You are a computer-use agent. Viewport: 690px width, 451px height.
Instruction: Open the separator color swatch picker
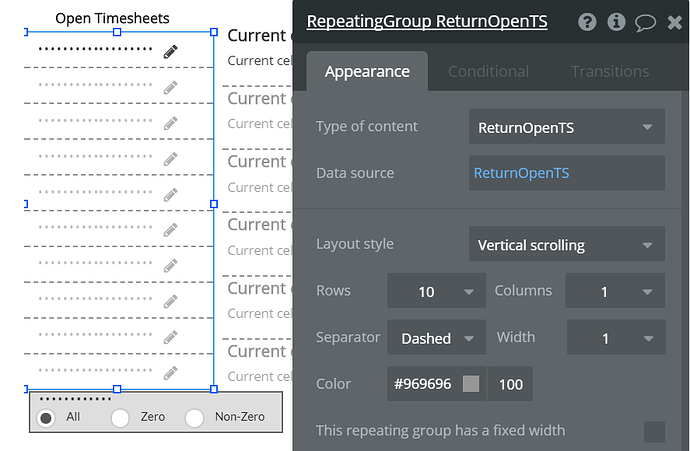471,384
